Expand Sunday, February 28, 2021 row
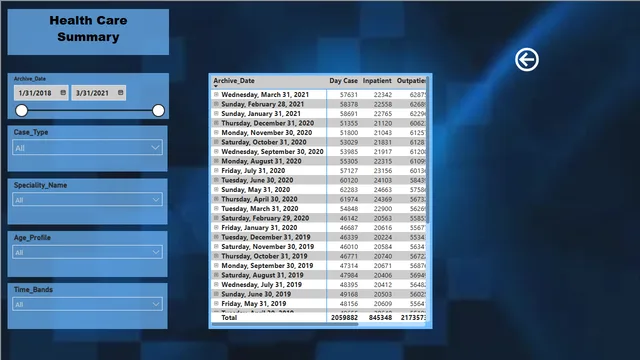Image resolution: width=640 pixels, height=360 pixels. 216,104
